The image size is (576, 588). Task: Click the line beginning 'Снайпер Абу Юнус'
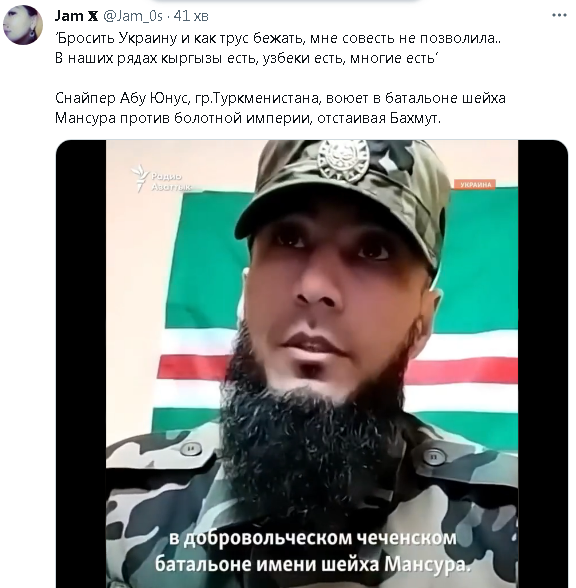(x=280, y=98)
